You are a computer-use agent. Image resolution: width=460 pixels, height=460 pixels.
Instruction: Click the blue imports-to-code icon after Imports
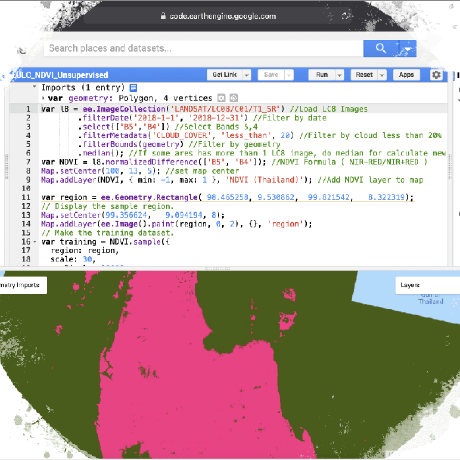[x=133, y=88]
